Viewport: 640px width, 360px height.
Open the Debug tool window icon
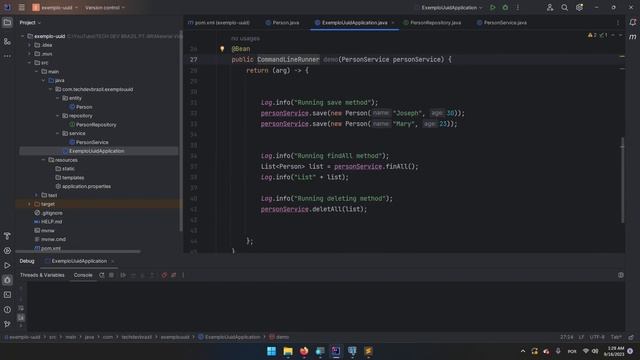click(7, 280)
